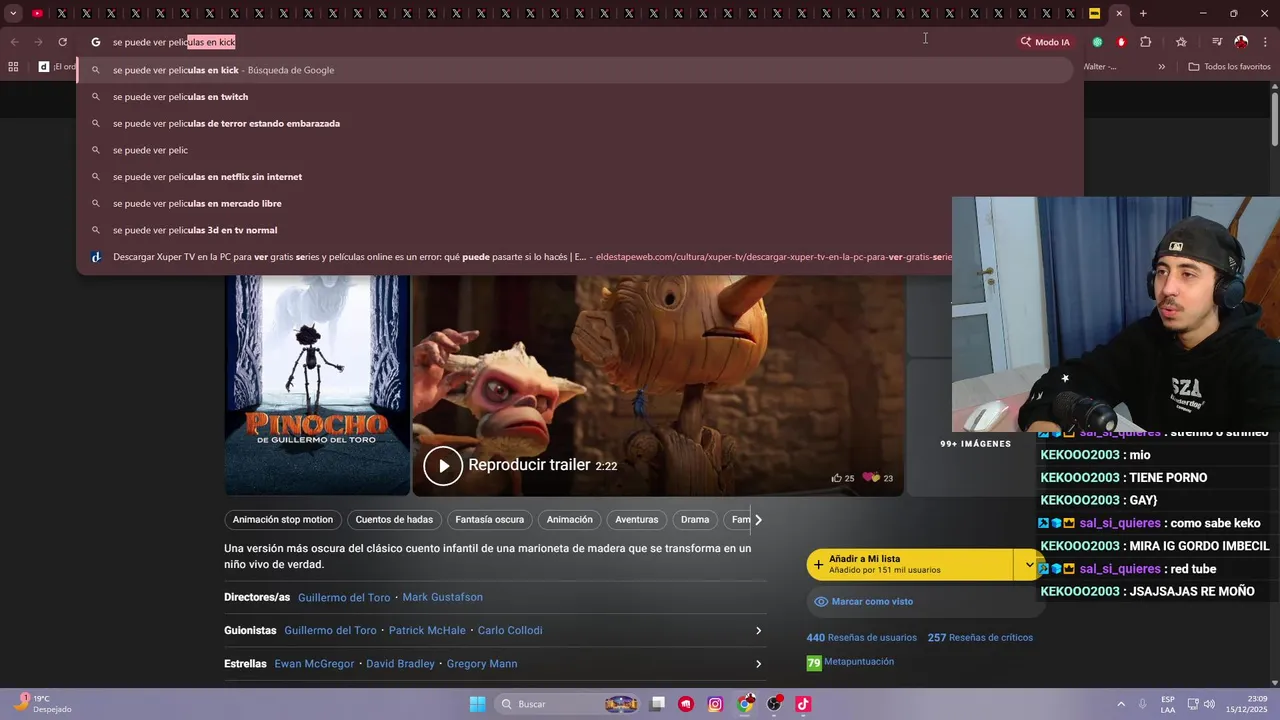
Task: Expand the Guionistas row chevron
Action: (758, 631)
